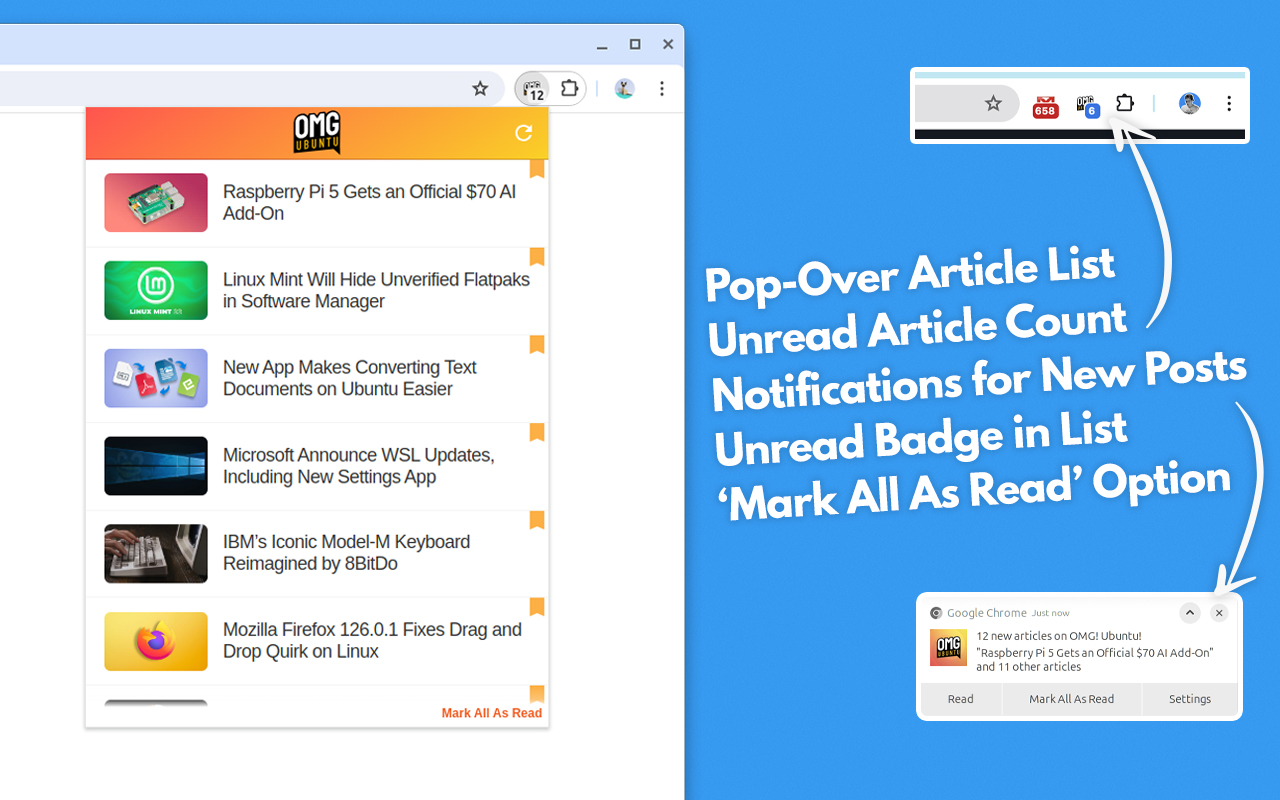
Task: Open Raspberry Pi 5 thumbnail image
Action: [x=156, y=203]
